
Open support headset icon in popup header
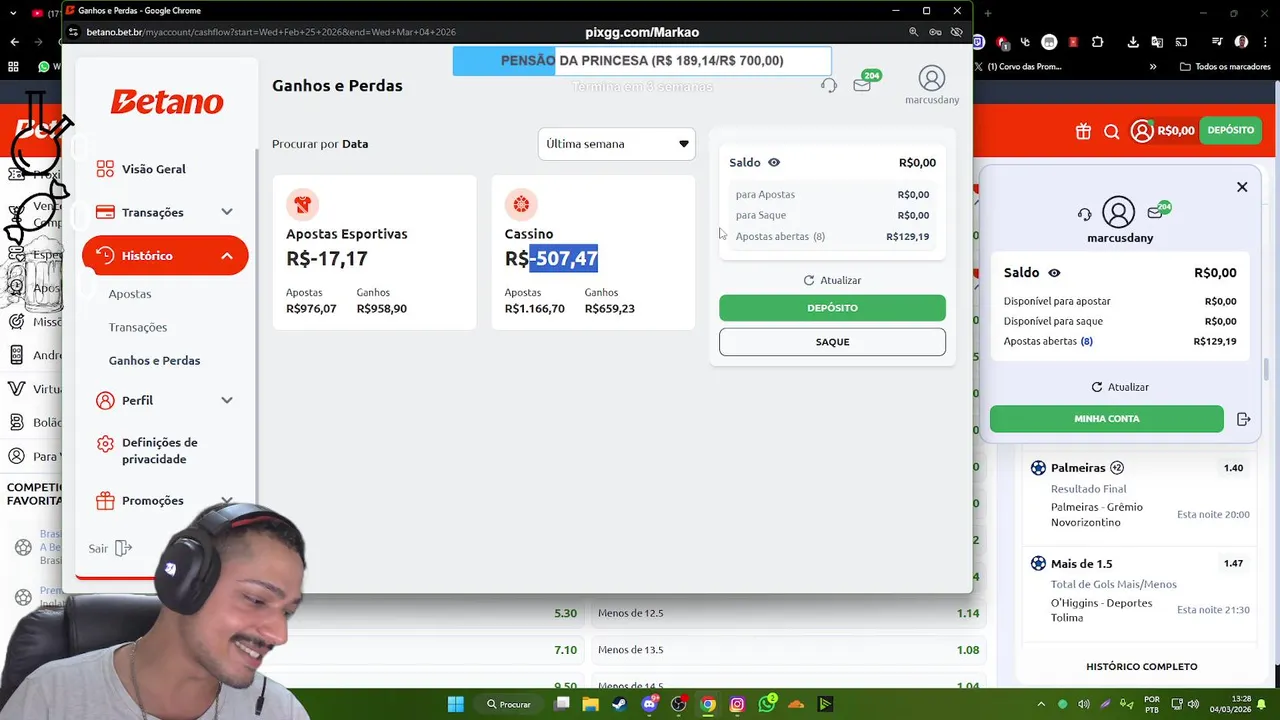tap(828, 85)
